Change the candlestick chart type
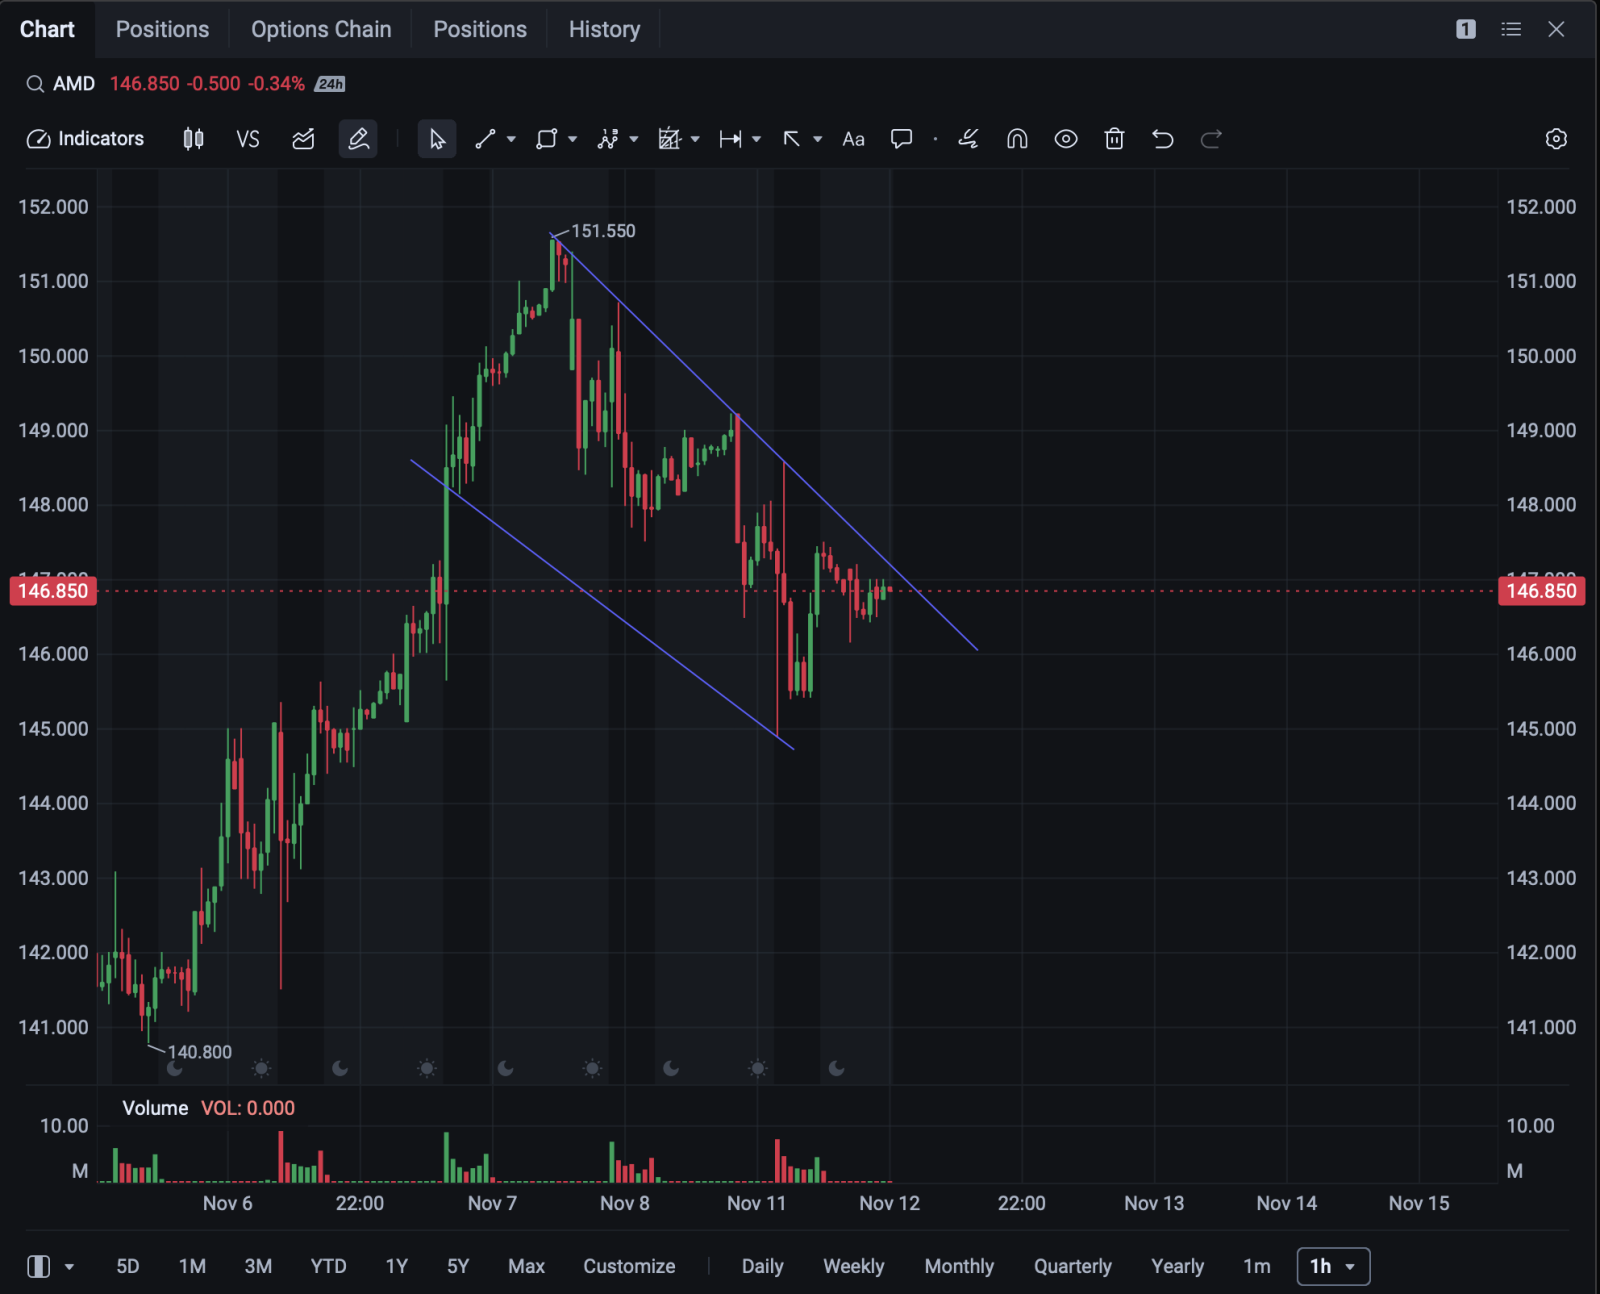Viewport: 1600px width, 1294px height. [x=193, y=139]
